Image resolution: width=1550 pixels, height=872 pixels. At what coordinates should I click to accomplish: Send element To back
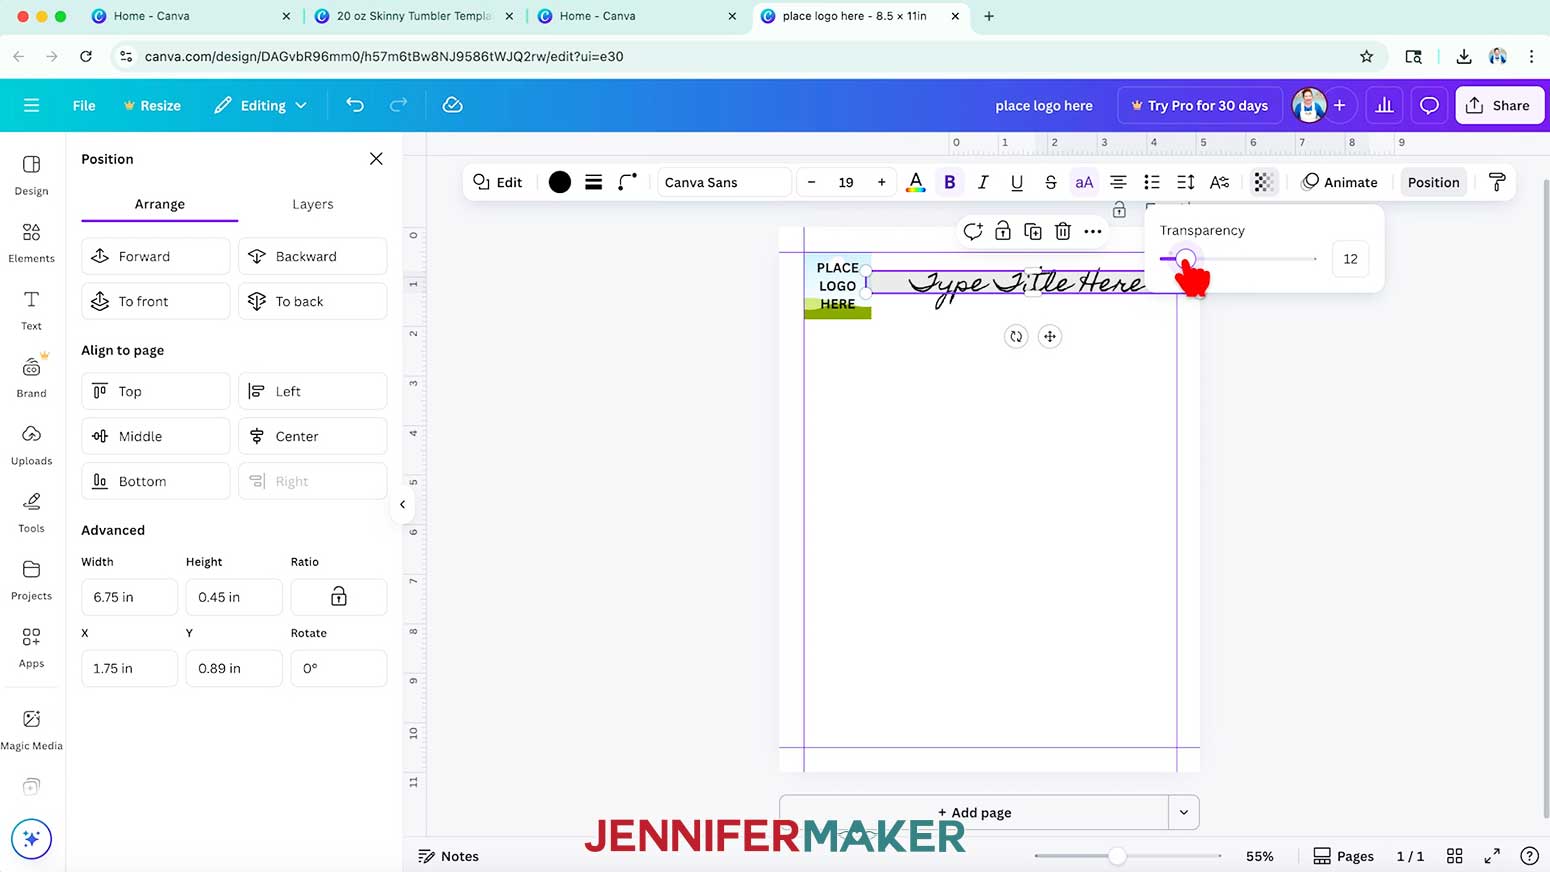click(x=312, y=301)
